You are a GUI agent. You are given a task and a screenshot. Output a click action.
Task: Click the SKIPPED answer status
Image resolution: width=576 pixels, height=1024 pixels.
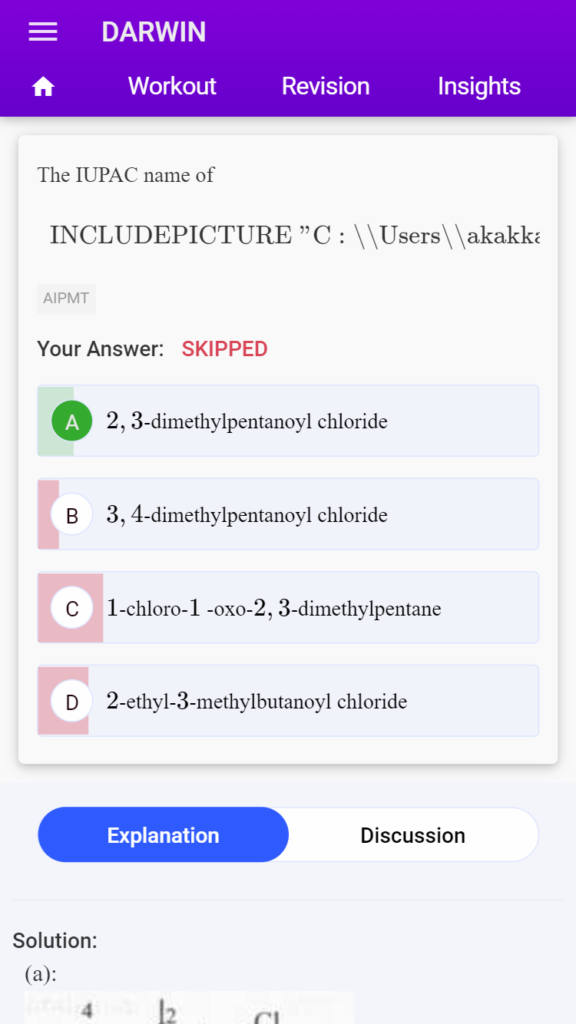point(225,349)
